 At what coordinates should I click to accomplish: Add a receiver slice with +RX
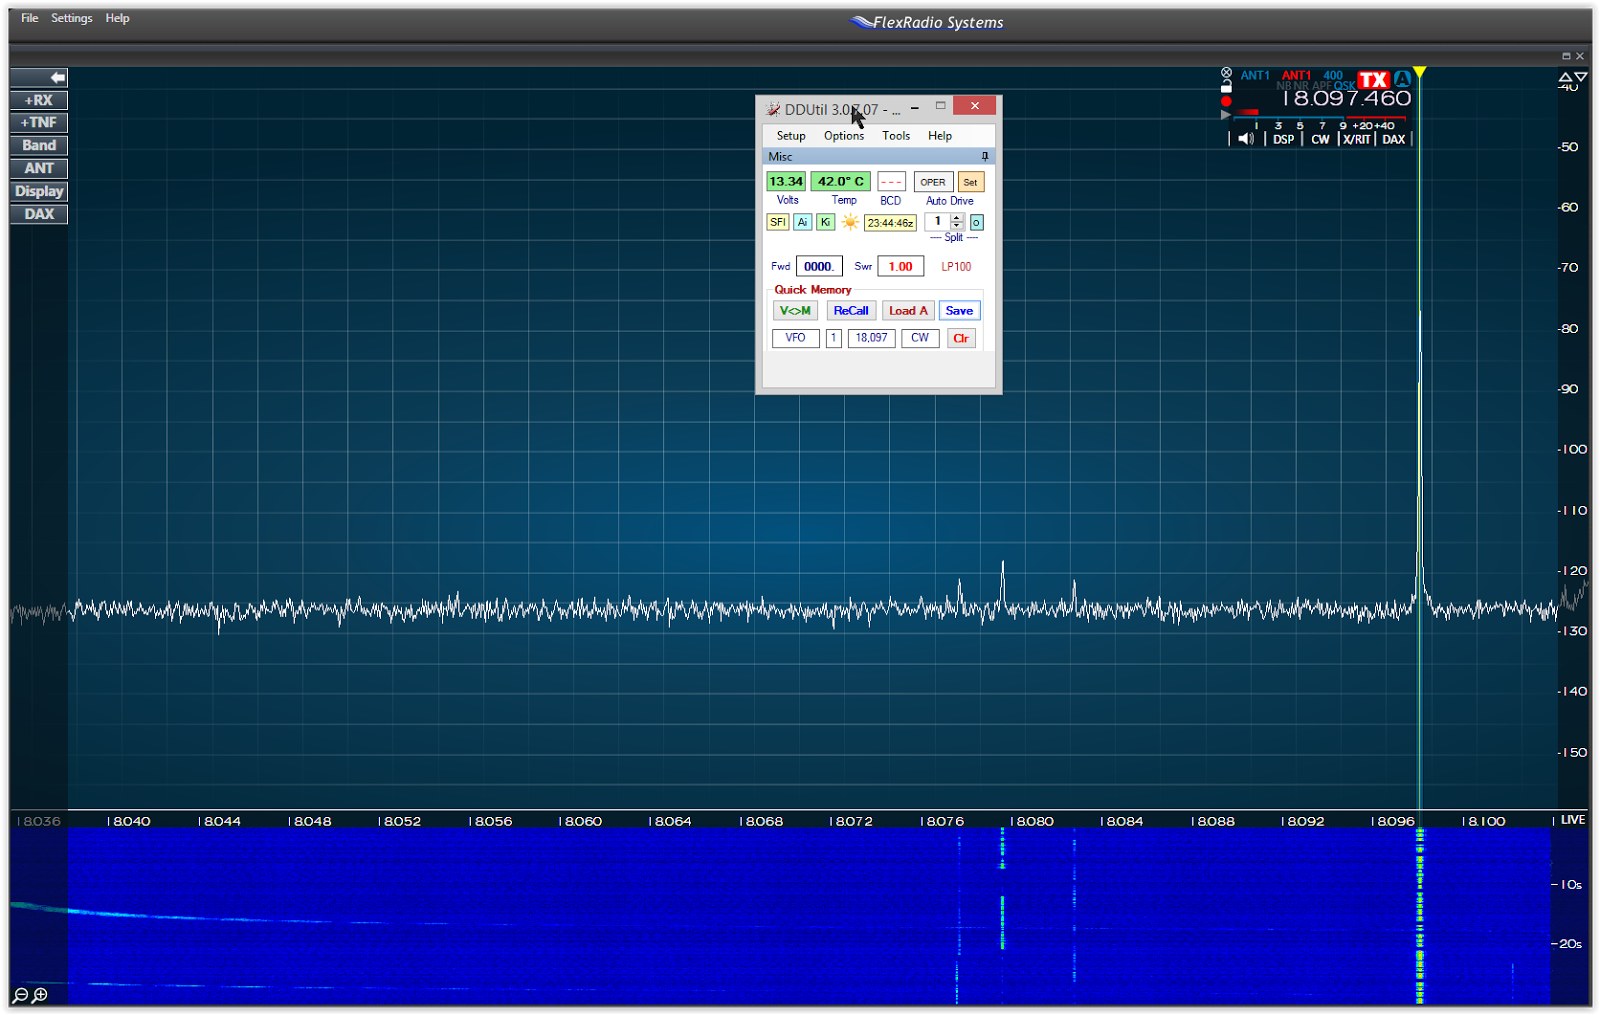(39, 100)
